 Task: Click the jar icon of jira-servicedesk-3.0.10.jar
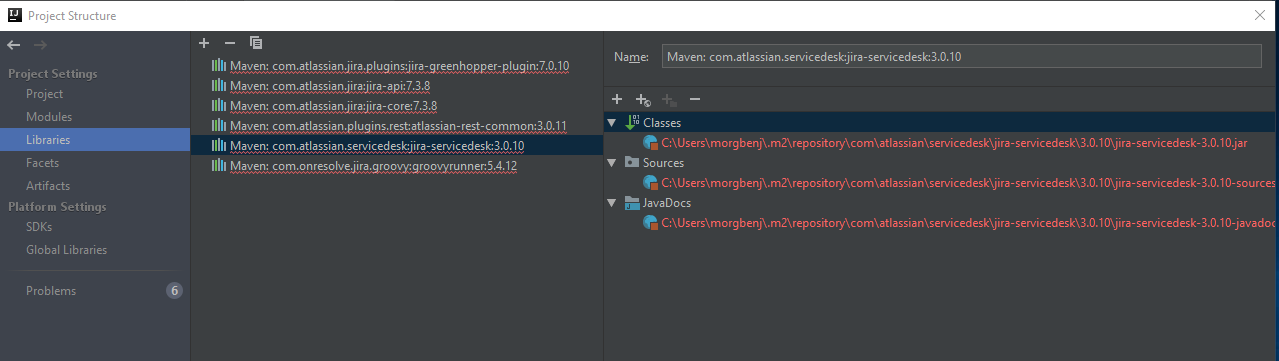(651, 143)
